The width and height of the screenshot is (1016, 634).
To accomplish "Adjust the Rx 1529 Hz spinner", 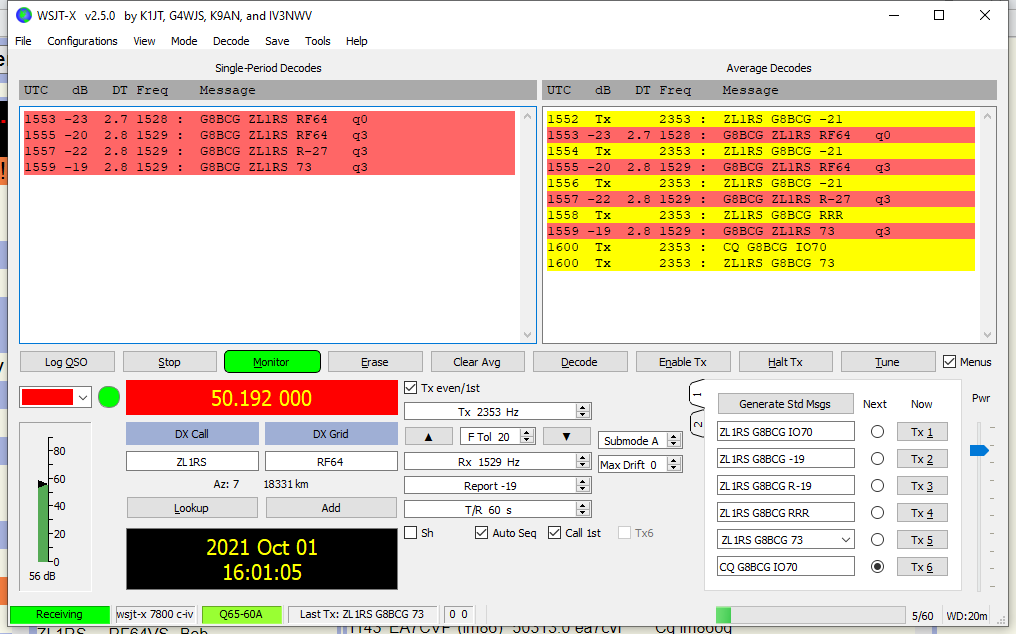I will [583, 462].
